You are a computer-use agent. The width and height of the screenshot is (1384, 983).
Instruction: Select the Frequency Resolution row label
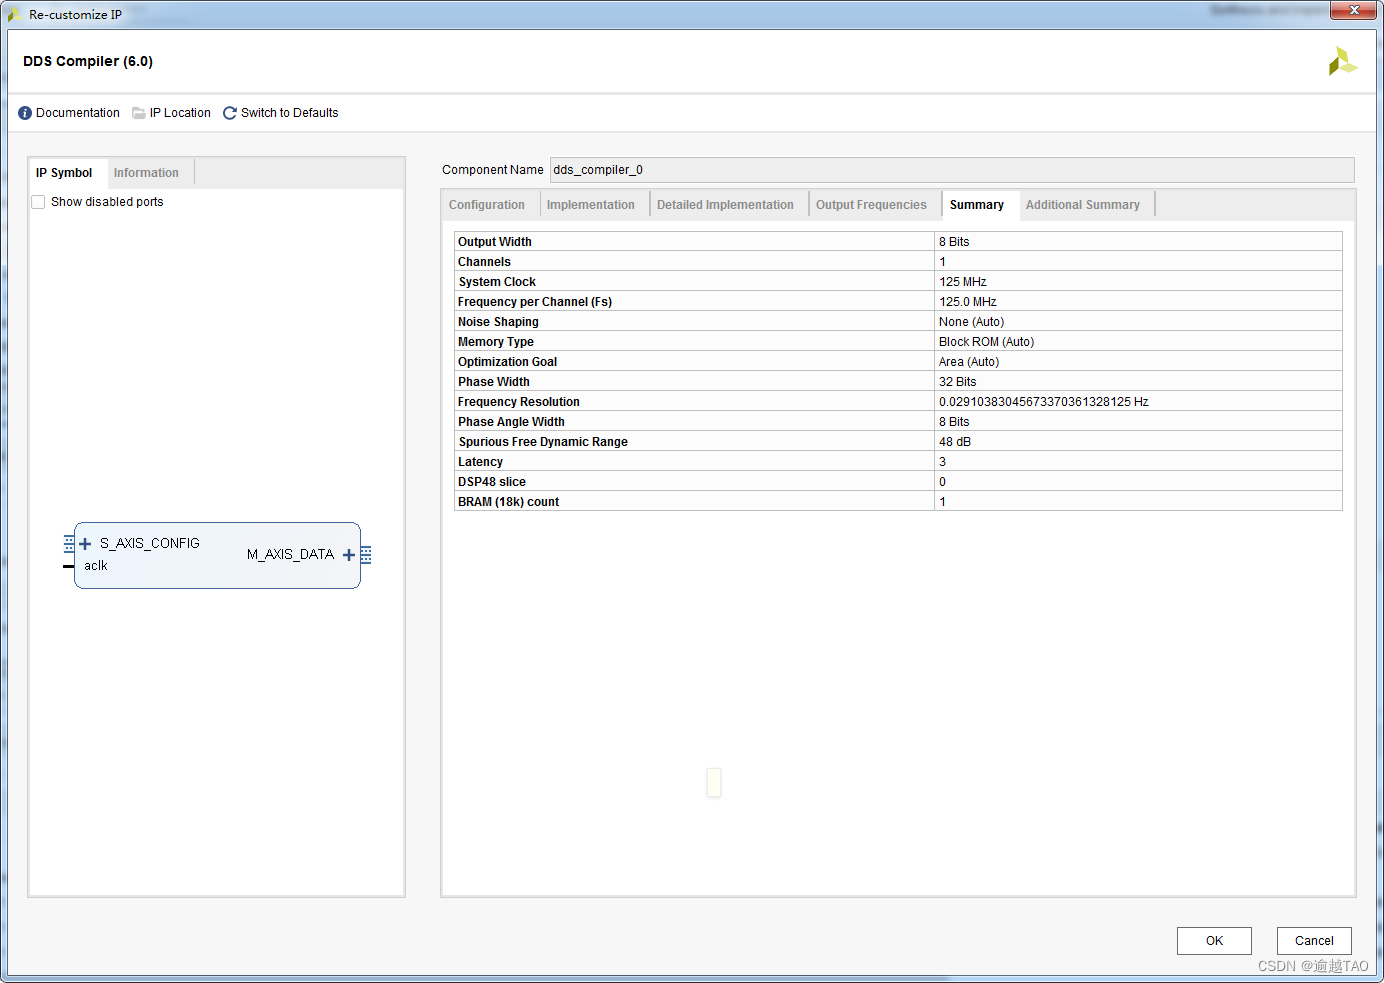pyautogui.click(x=519, y=402)
